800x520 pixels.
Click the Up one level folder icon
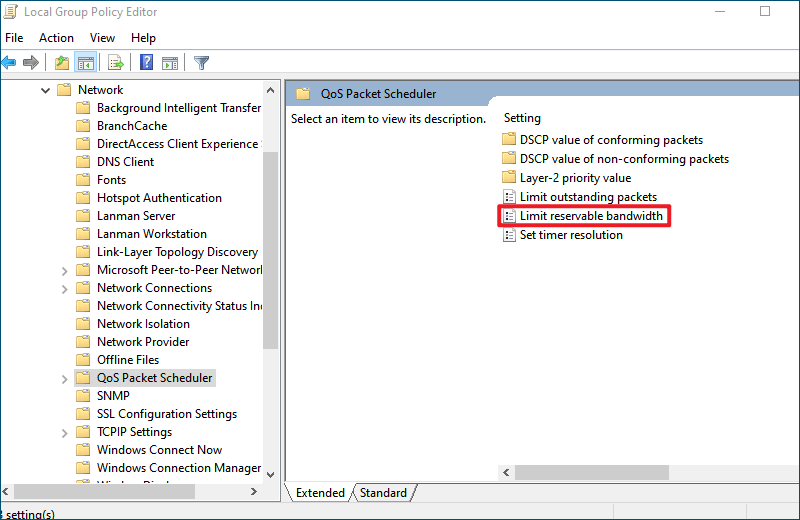(x=62, y=63)
